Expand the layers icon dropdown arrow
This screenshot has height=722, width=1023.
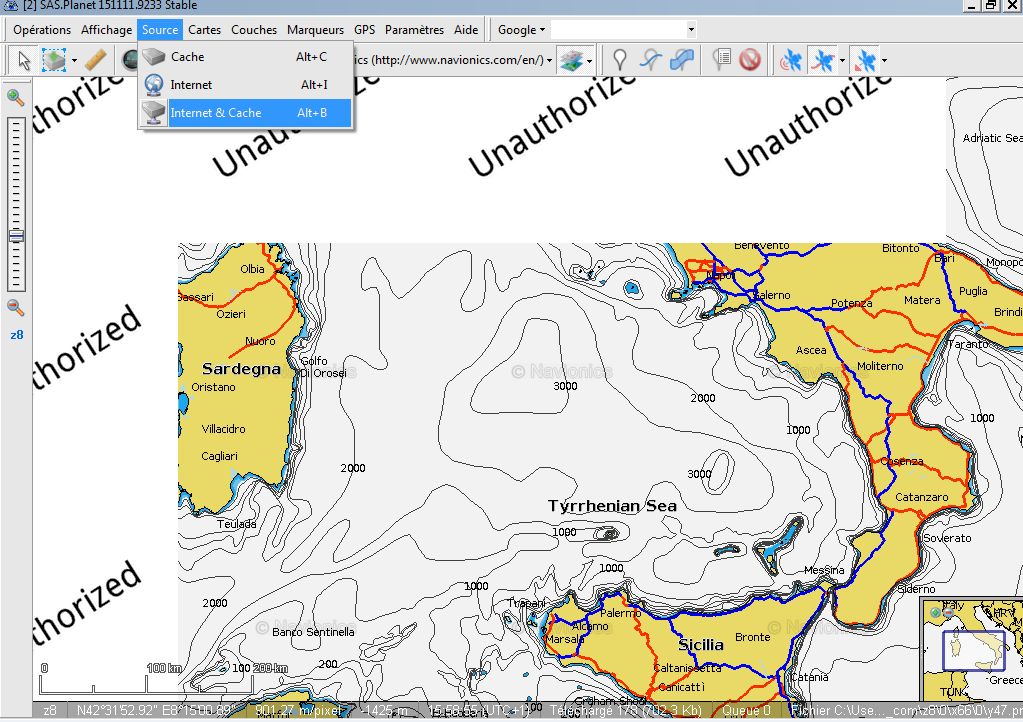pyautogui.click(x=589, y=61)
